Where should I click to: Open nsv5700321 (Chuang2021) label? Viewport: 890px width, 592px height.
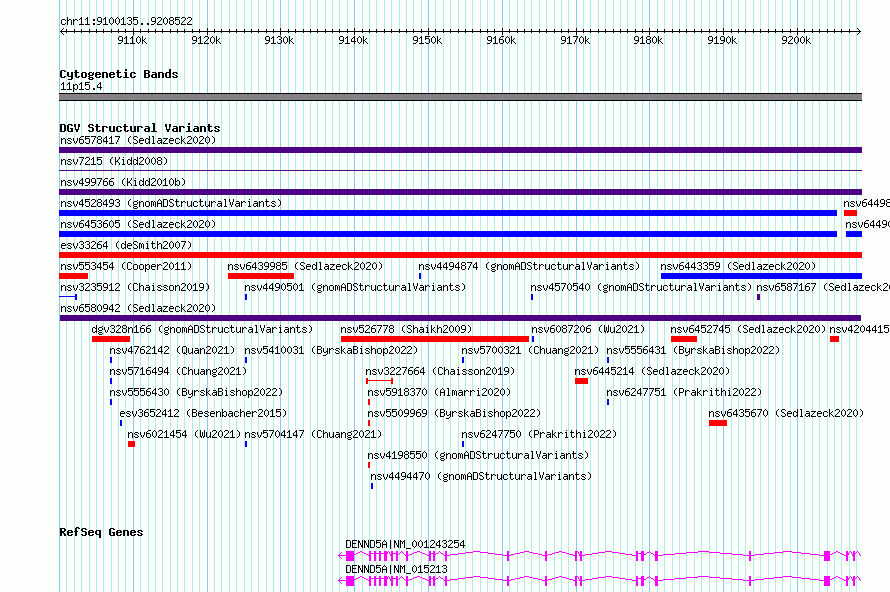(x=530, y=350)
